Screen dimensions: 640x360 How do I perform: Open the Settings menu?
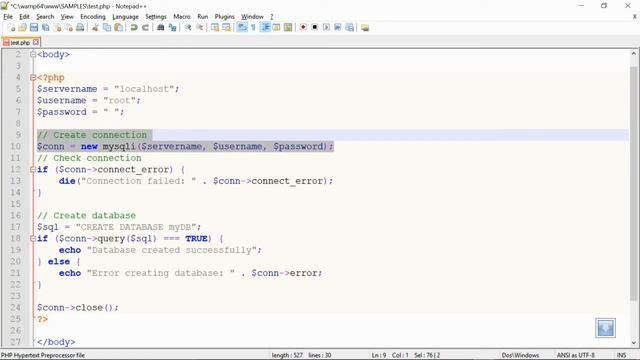[156, 17]
